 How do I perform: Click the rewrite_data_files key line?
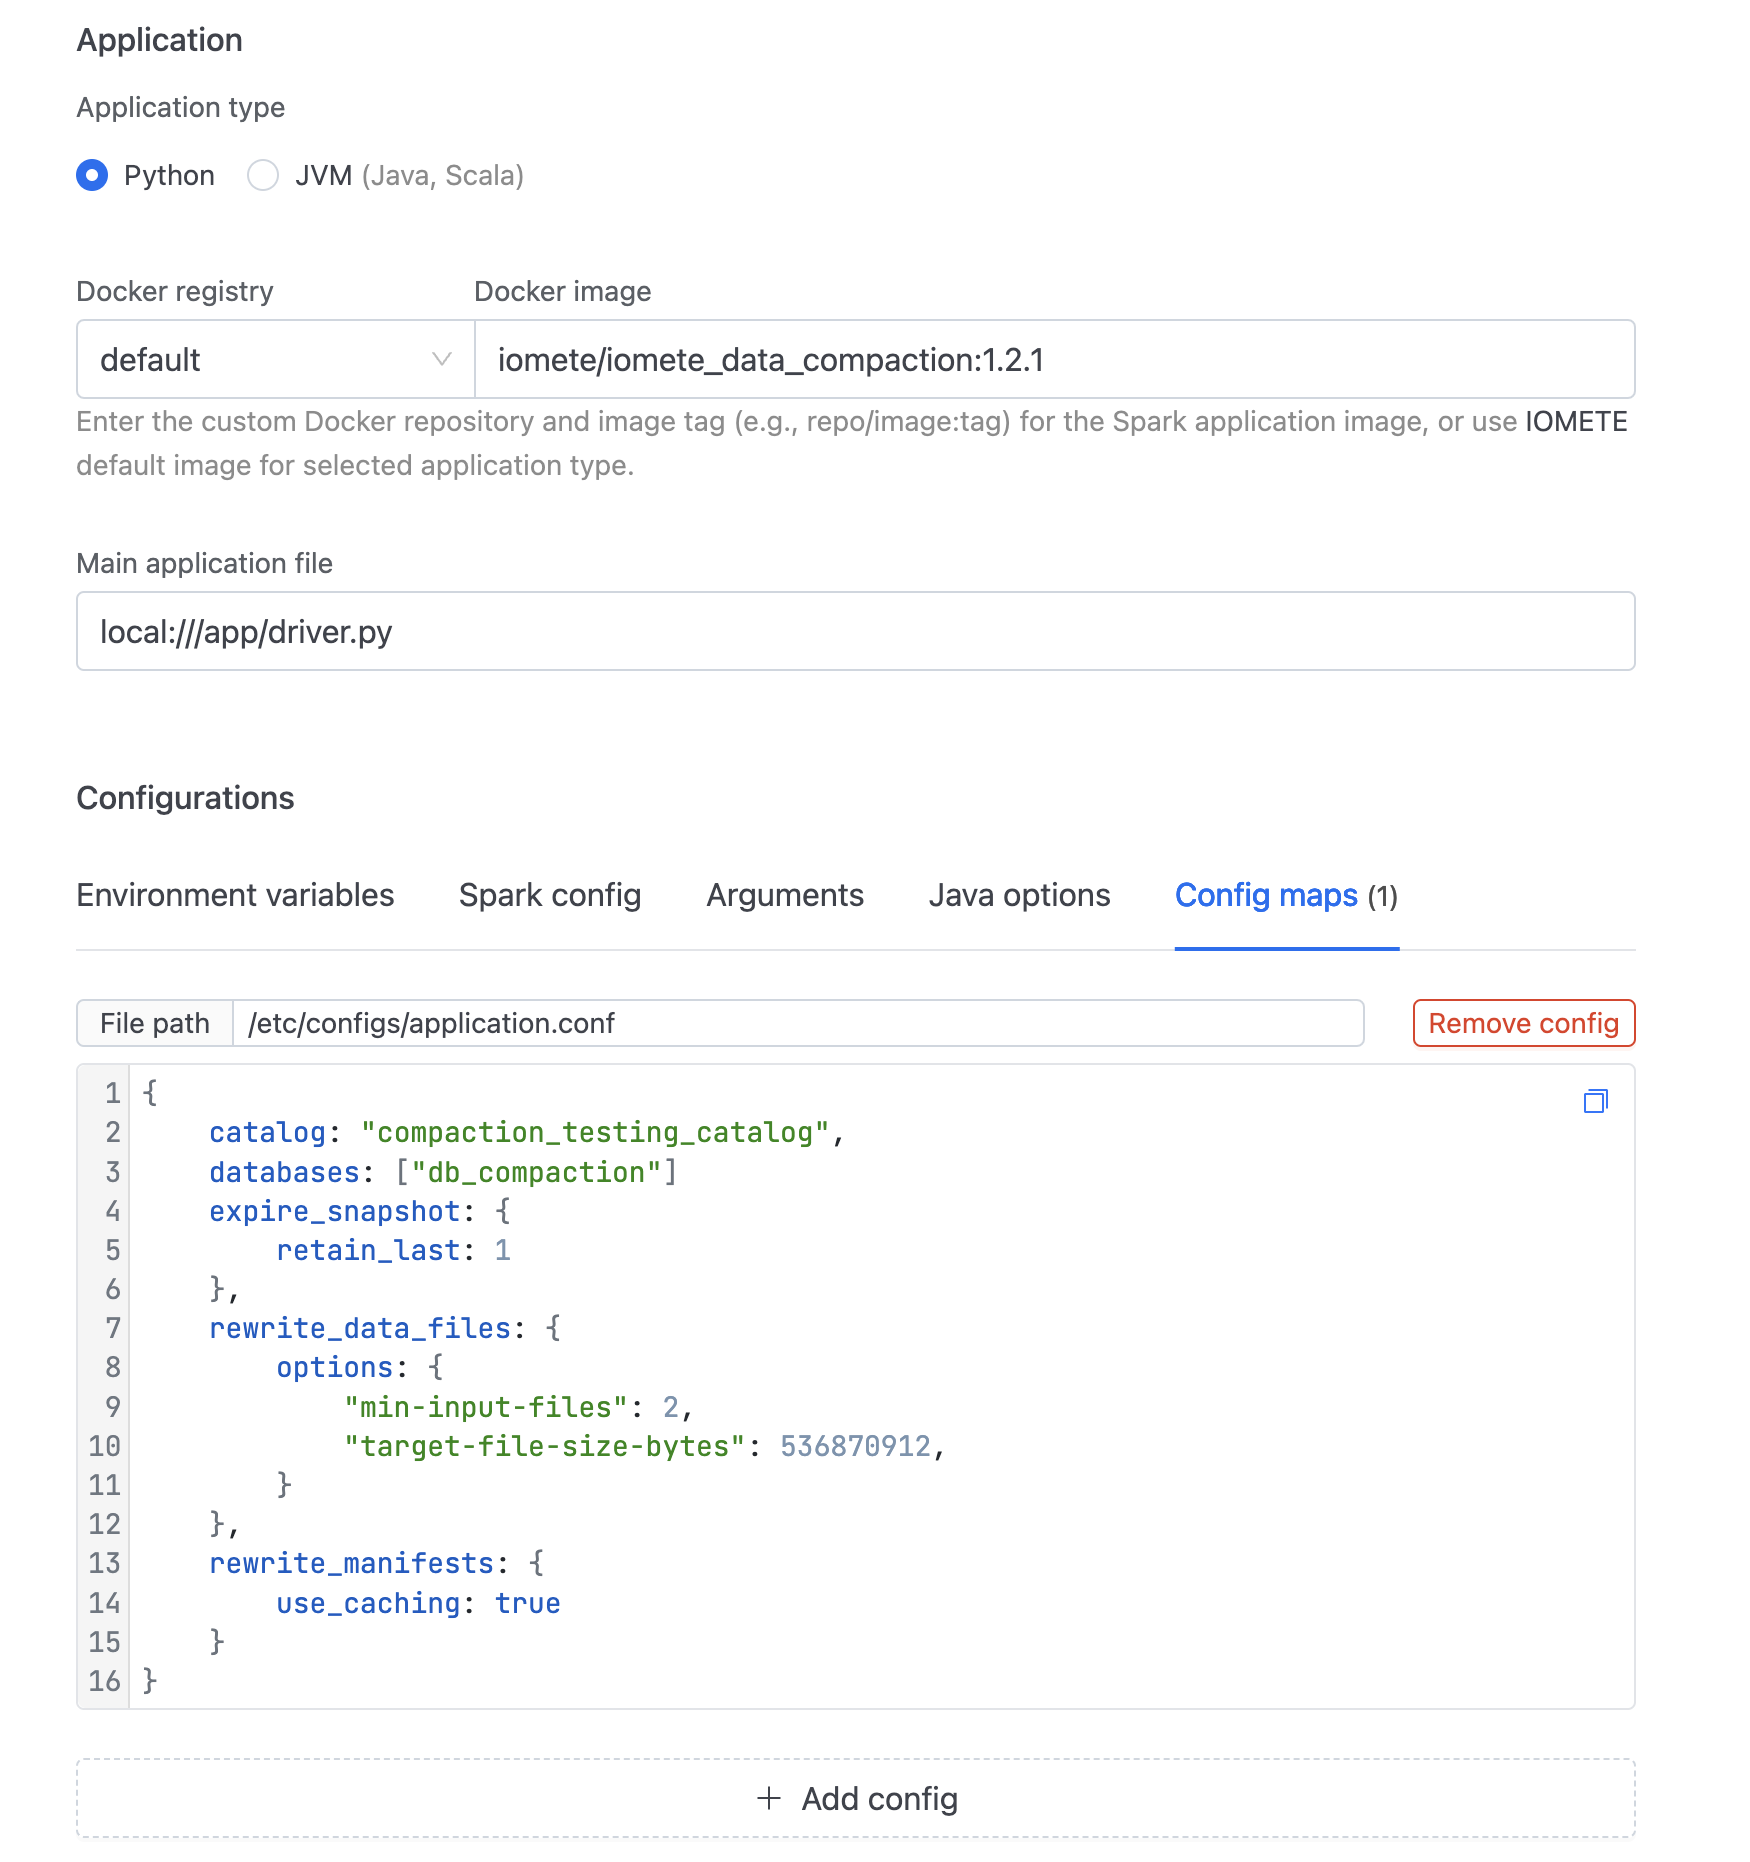click(x=384, y=1328)
